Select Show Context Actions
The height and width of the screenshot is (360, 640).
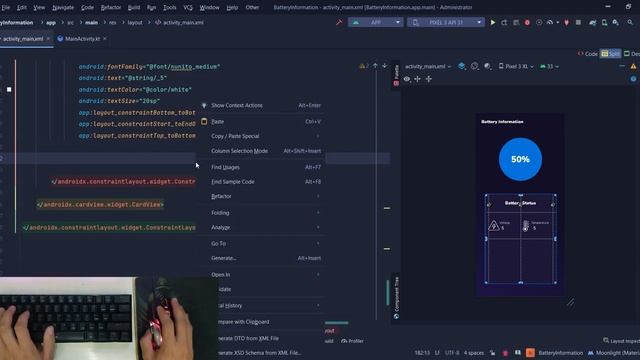(261, 105)
